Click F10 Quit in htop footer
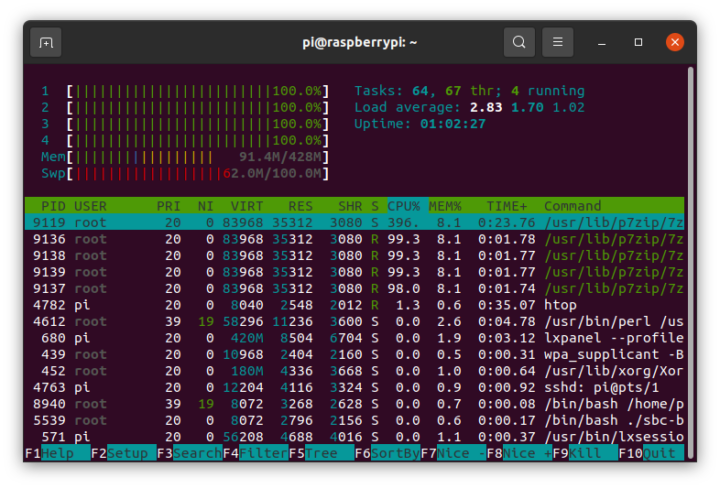The width and height of the screenshot is (720, 488). pos(651,453)
